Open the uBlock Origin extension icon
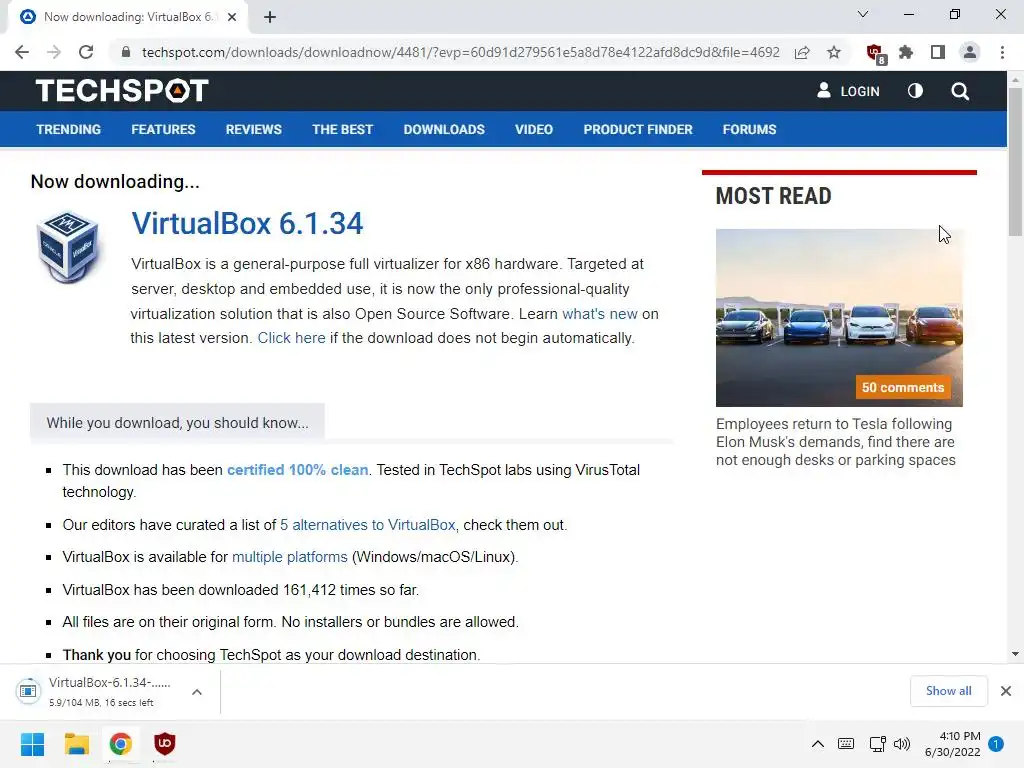Image resolution: width=1024 pixels, height=768 pixels. 875,54
